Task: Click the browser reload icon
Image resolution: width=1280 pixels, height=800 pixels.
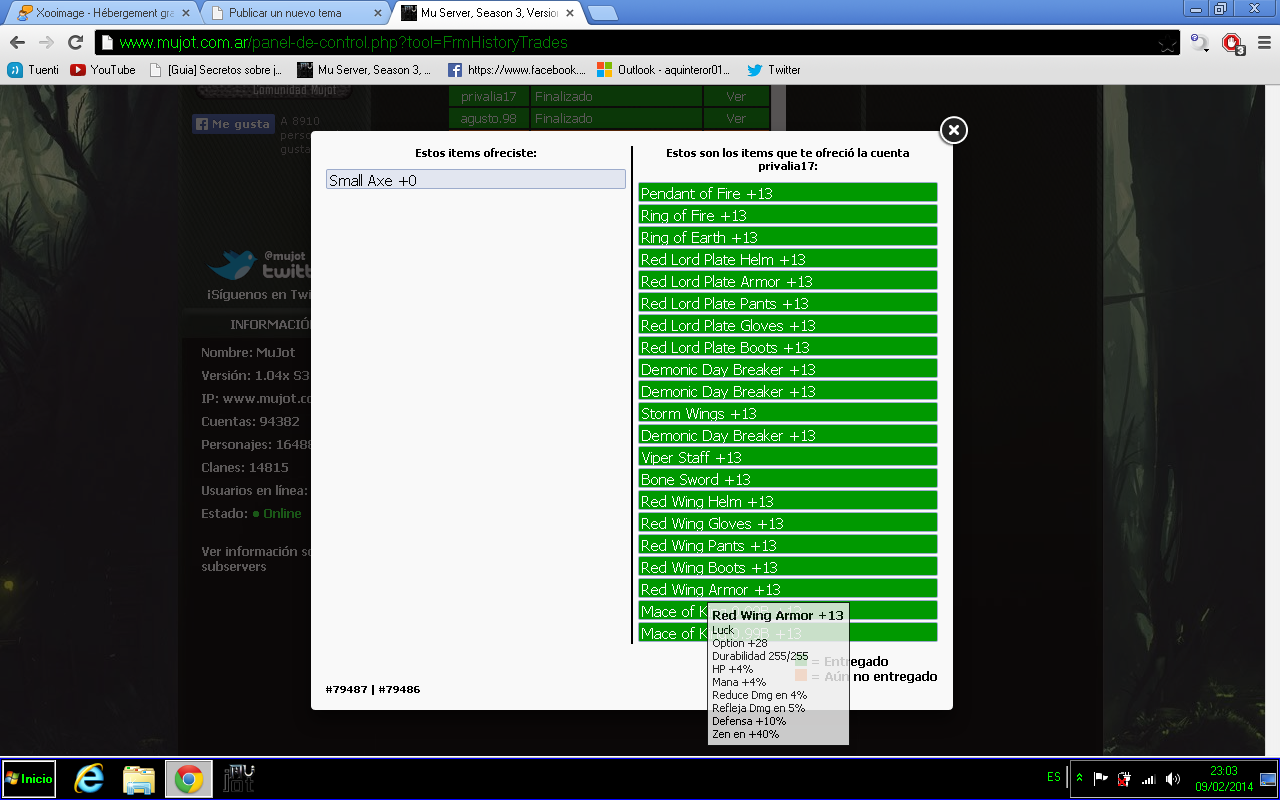Action: [75, 43]
